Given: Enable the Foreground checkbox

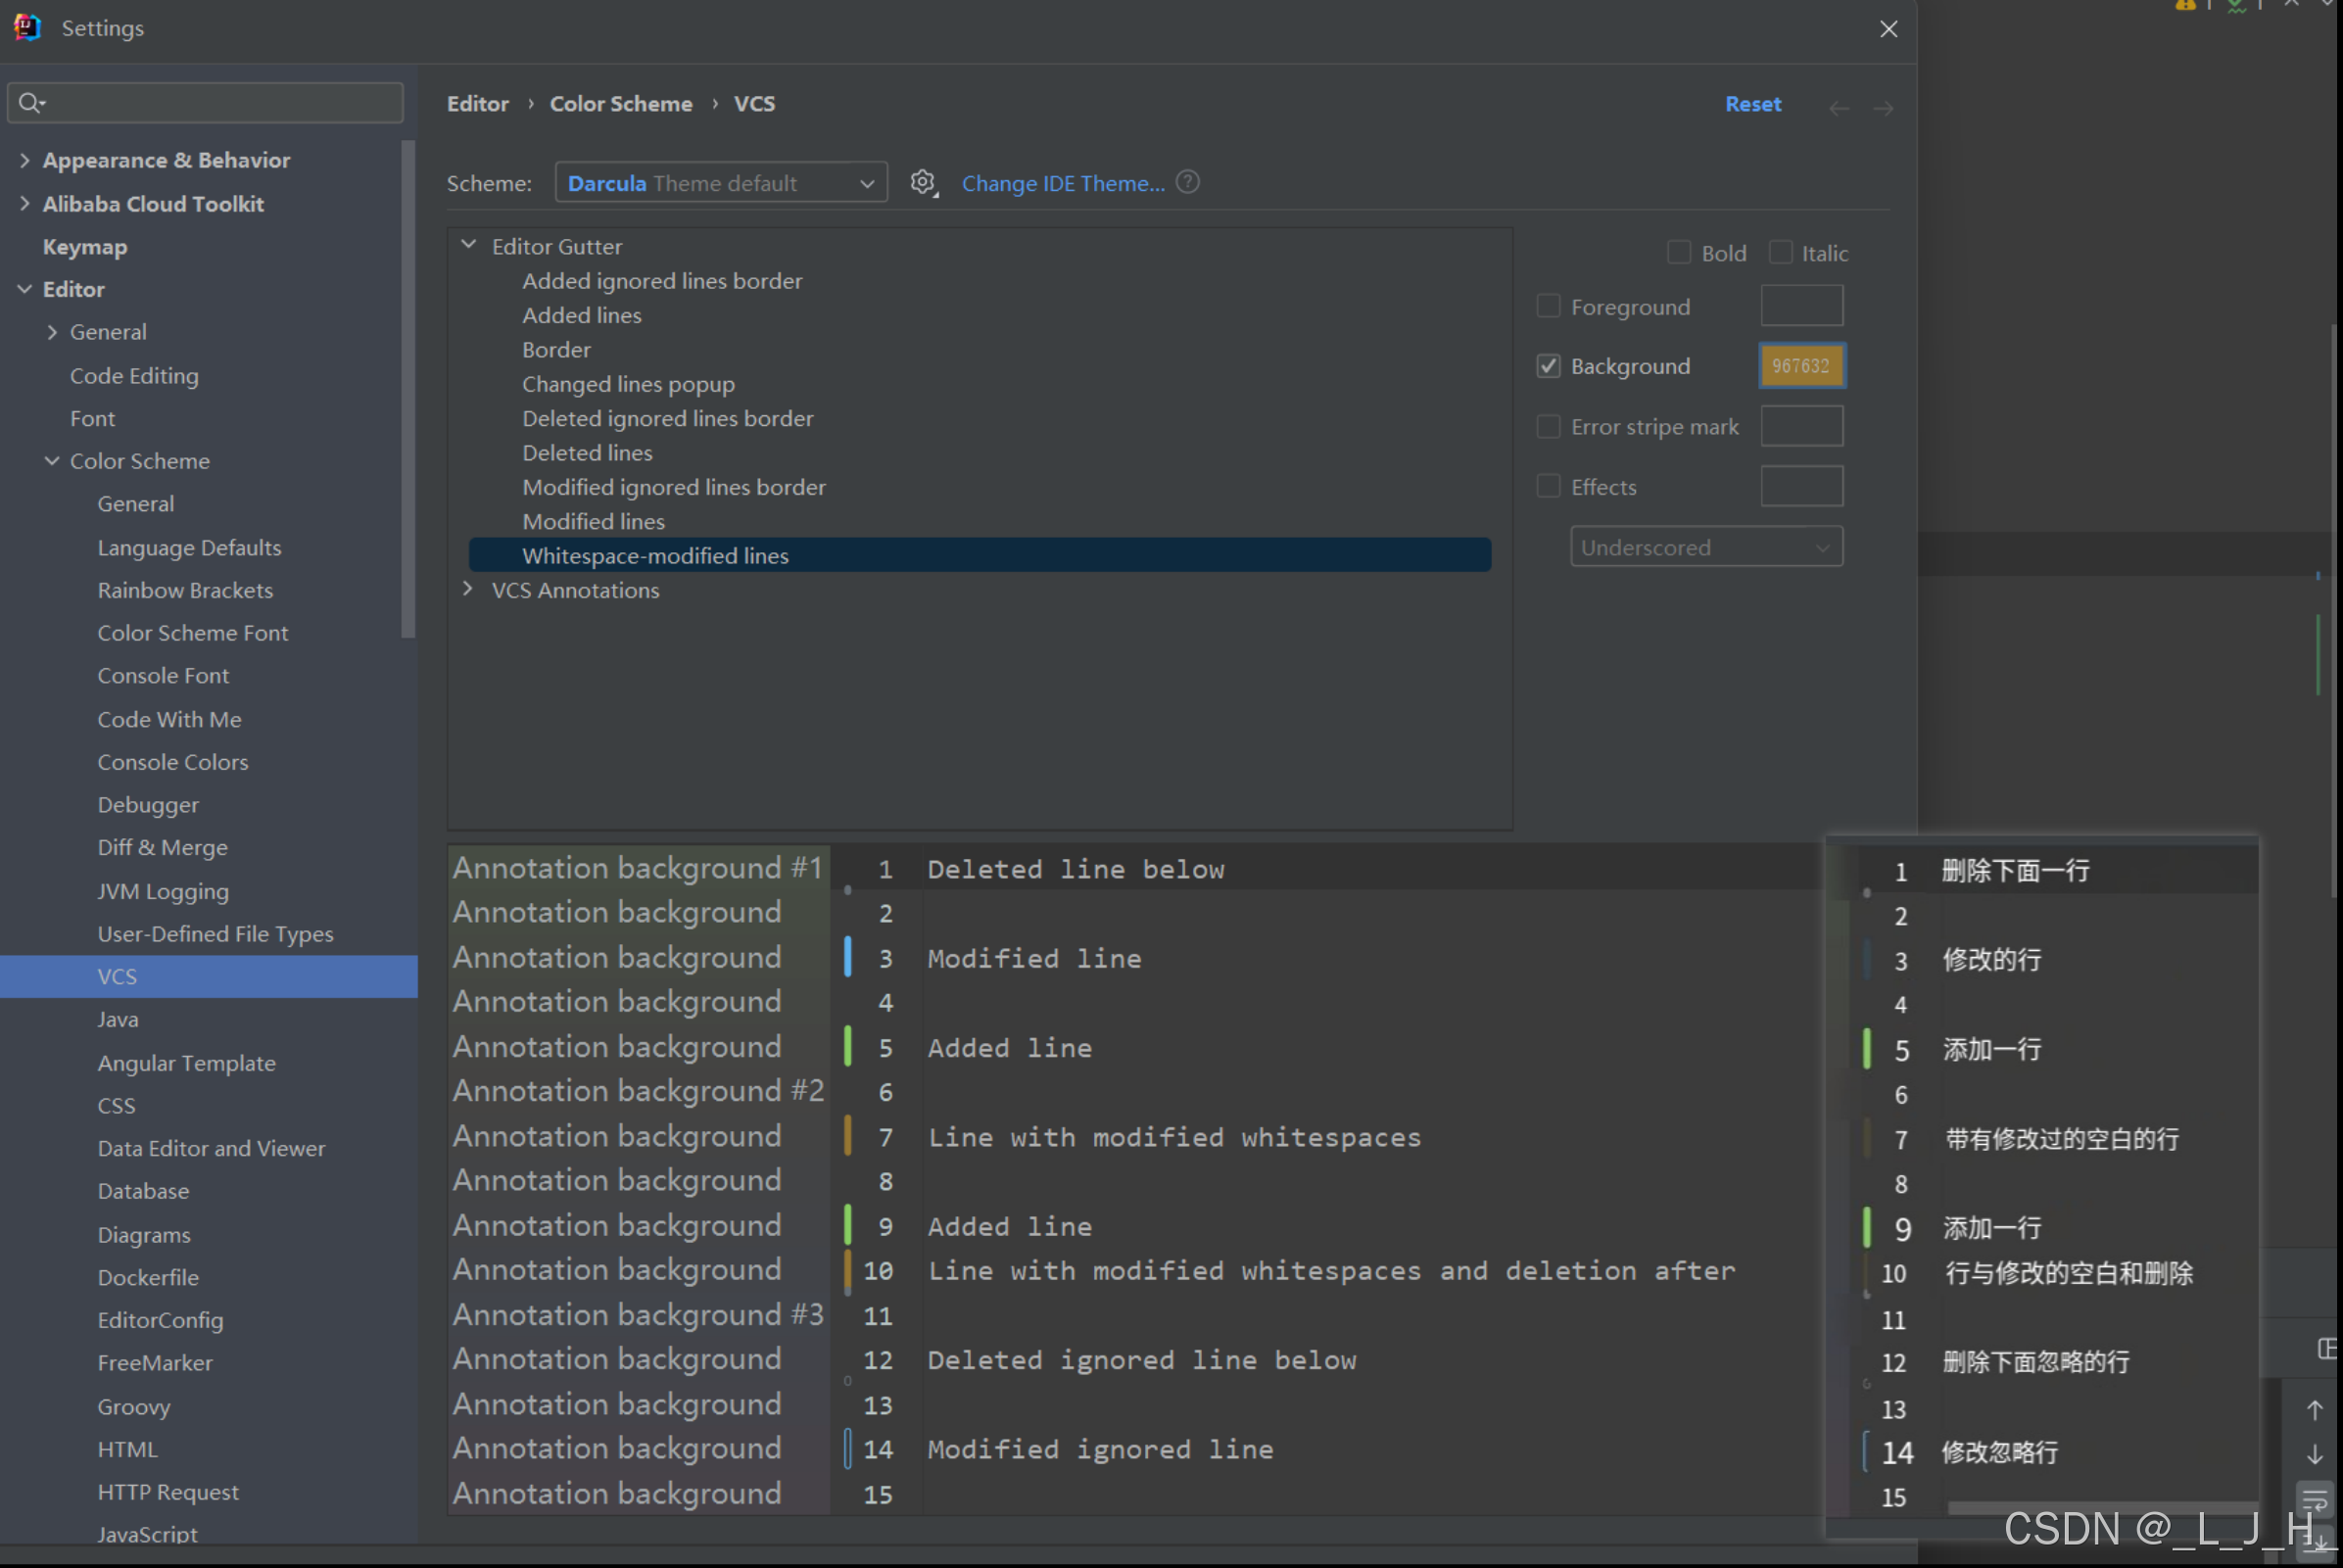Looking at the screenshot, I should pos(1548,306).
